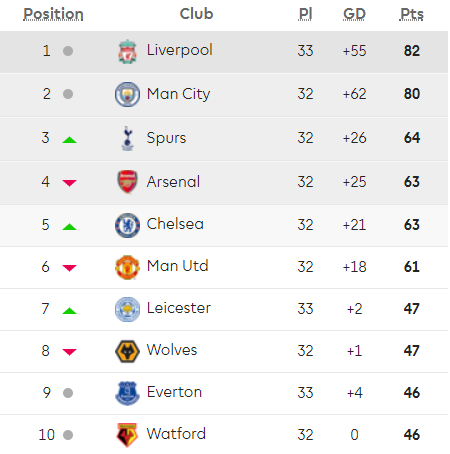
Task: Expand Leicester's green up-arrow position indicator
Action: click(70, 311)
